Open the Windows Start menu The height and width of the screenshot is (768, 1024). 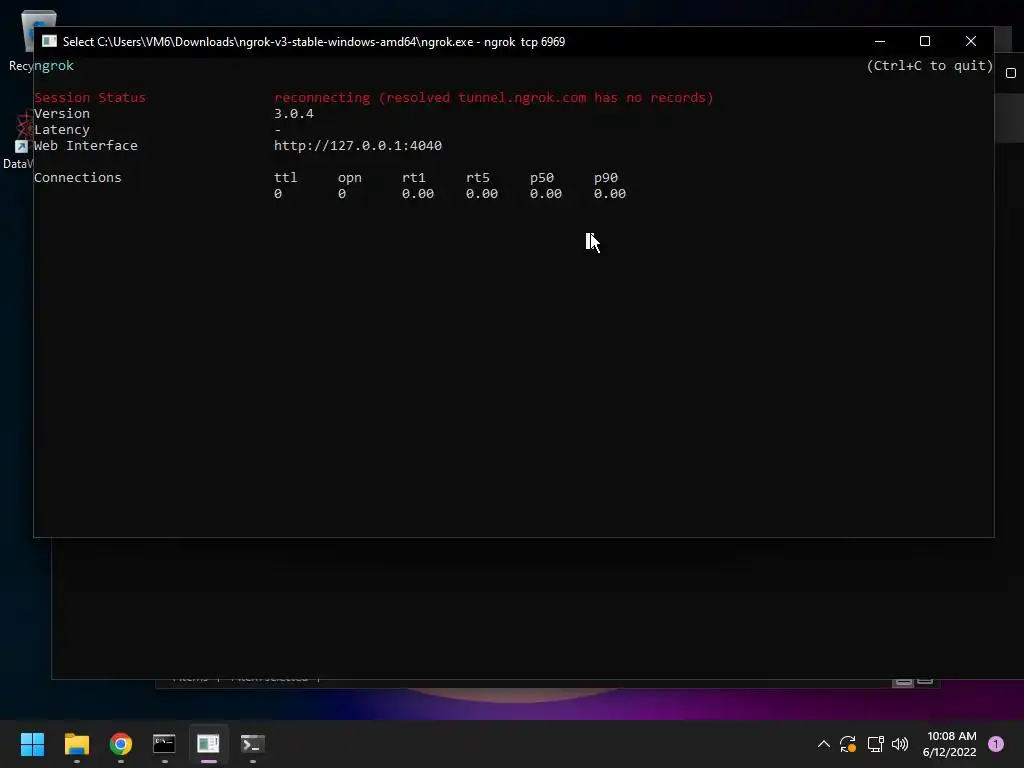pyautogui.click(x=32, y=744)
